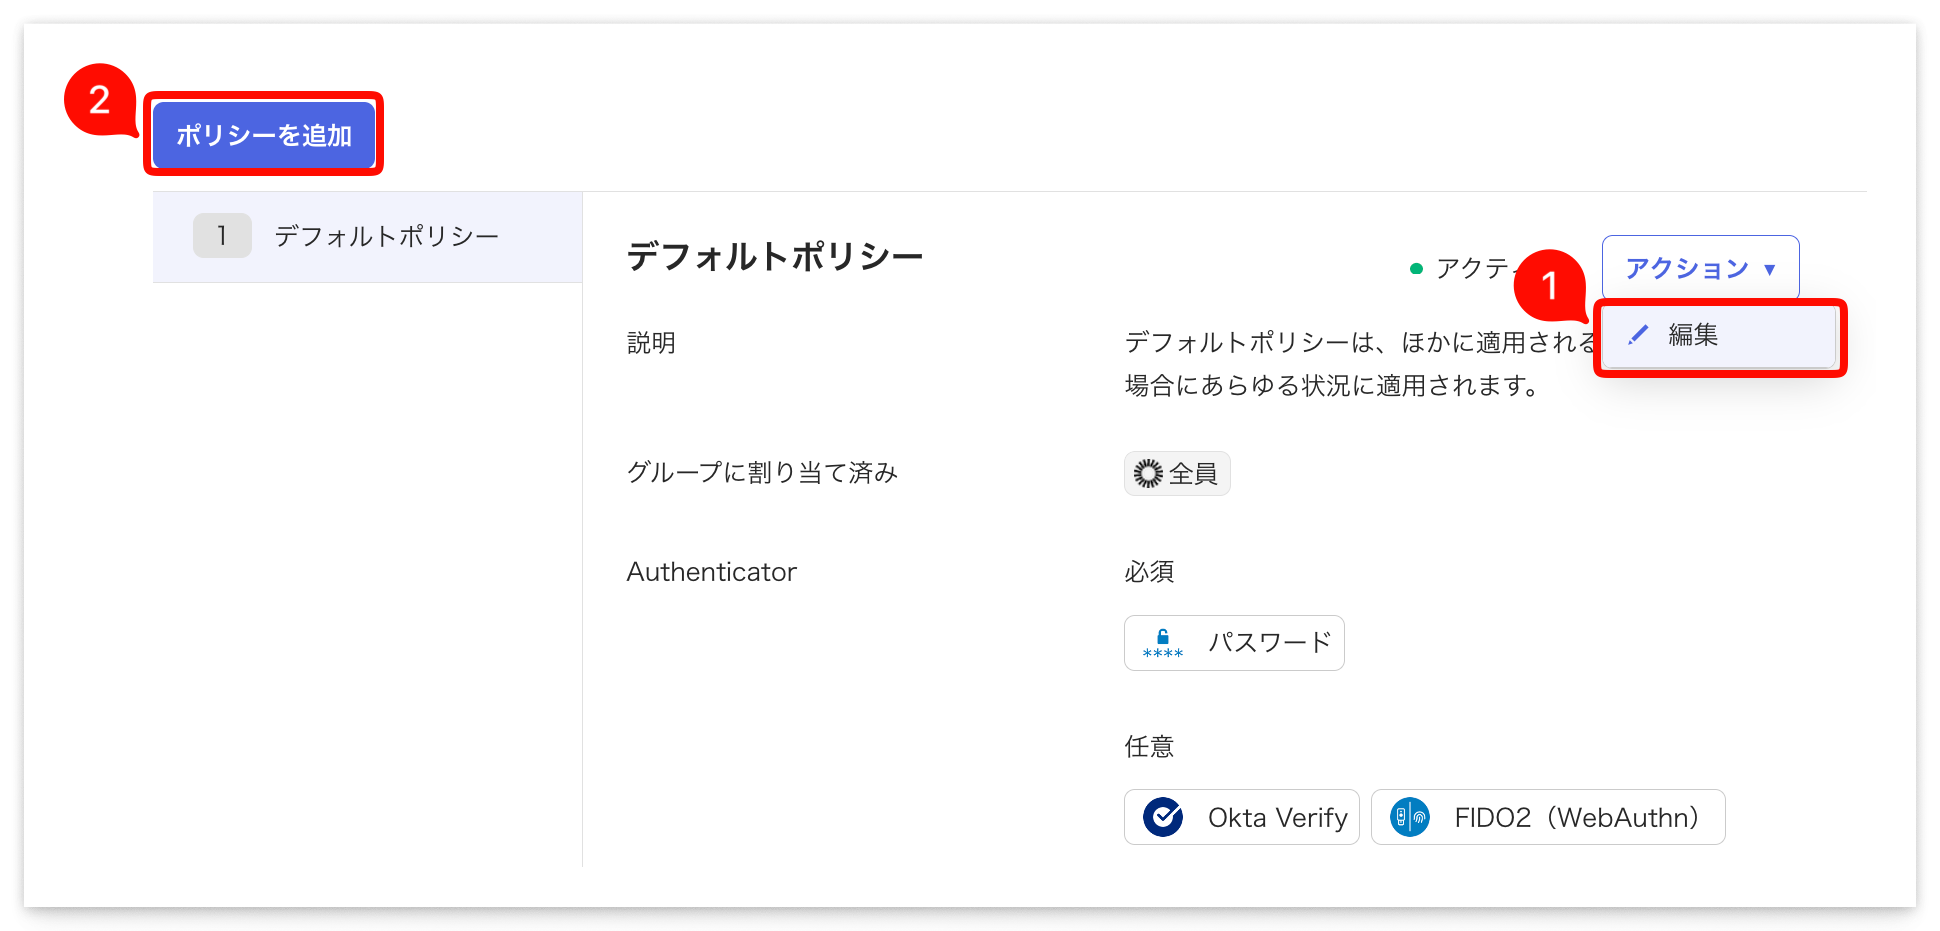The width and height of the screenshot is (1940, 931).
Task: Click the Okta Verify authenticator chip
Action: (1241, 817)
